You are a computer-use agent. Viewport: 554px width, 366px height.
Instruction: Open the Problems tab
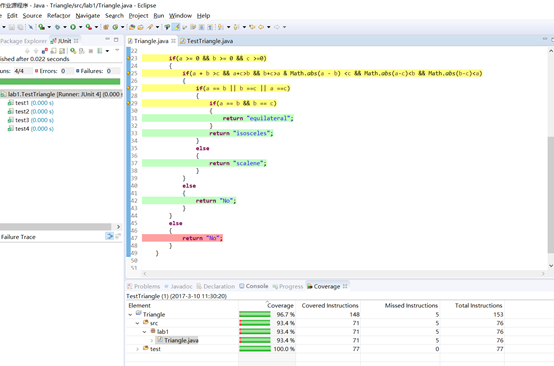[143, 286]
